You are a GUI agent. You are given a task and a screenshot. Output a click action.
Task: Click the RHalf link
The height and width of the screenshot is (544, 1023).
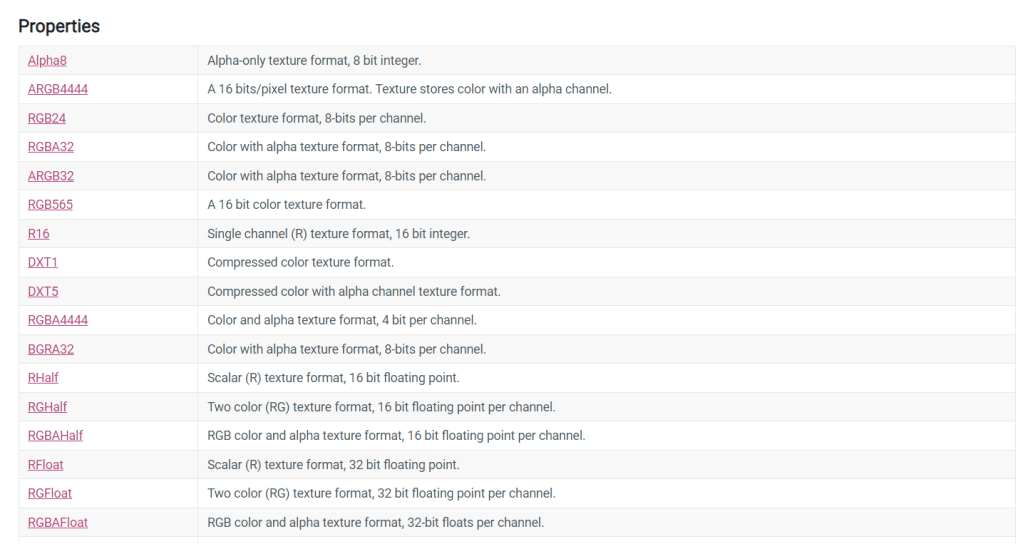(43, 378)
